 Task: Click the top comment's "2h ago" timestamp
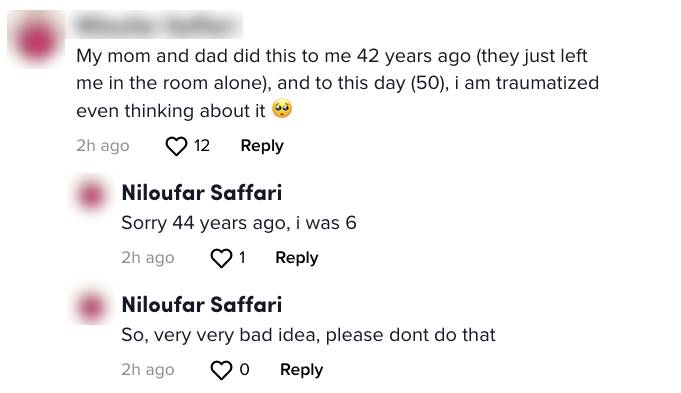coord(103,146)
